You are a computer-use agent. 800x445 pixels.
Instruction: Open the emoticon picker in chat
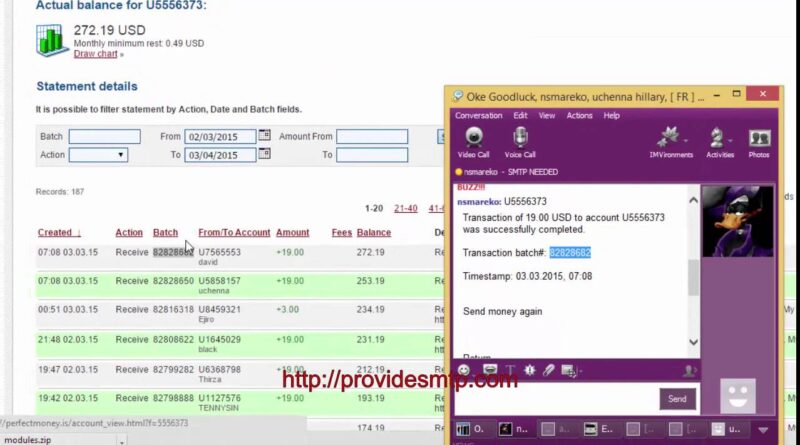(464, 370)
